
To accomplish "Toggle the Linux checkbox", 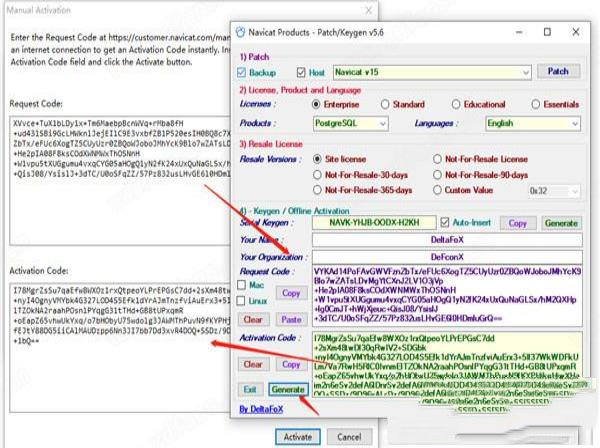I will [241, 301].
